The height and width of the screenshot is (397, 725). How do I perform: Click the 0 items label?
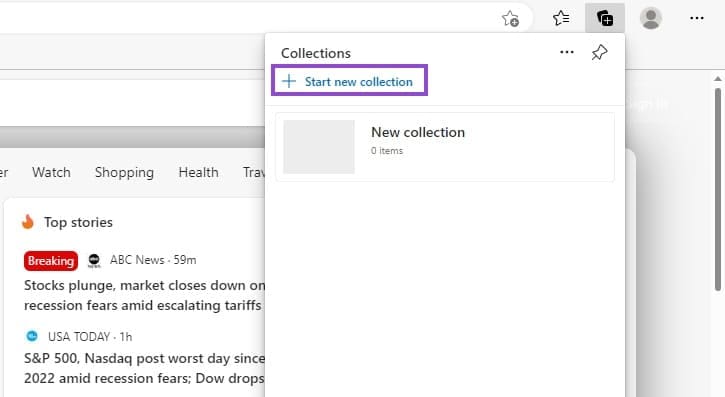[x=387, y=151]
